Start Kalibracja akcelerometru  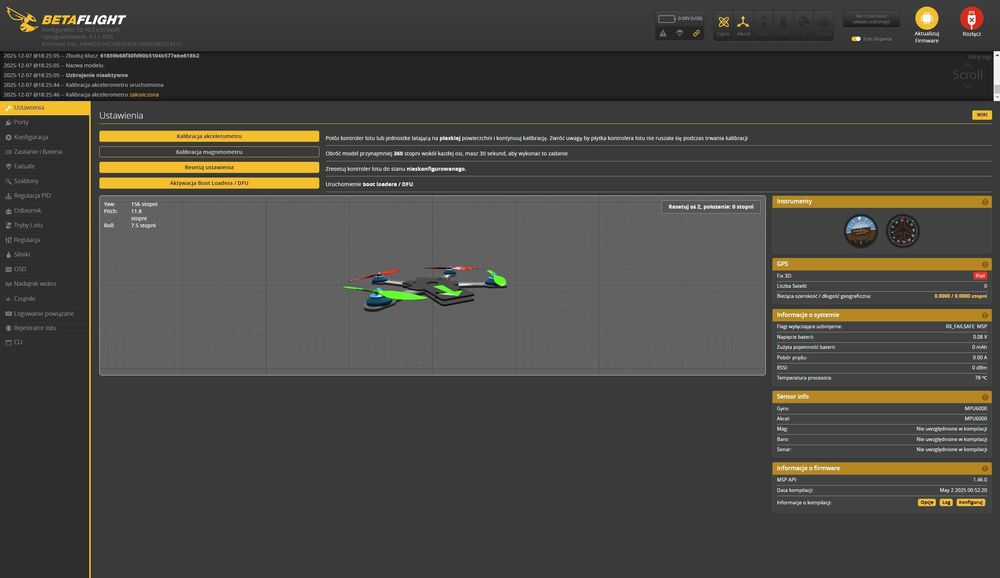(209, 137)
